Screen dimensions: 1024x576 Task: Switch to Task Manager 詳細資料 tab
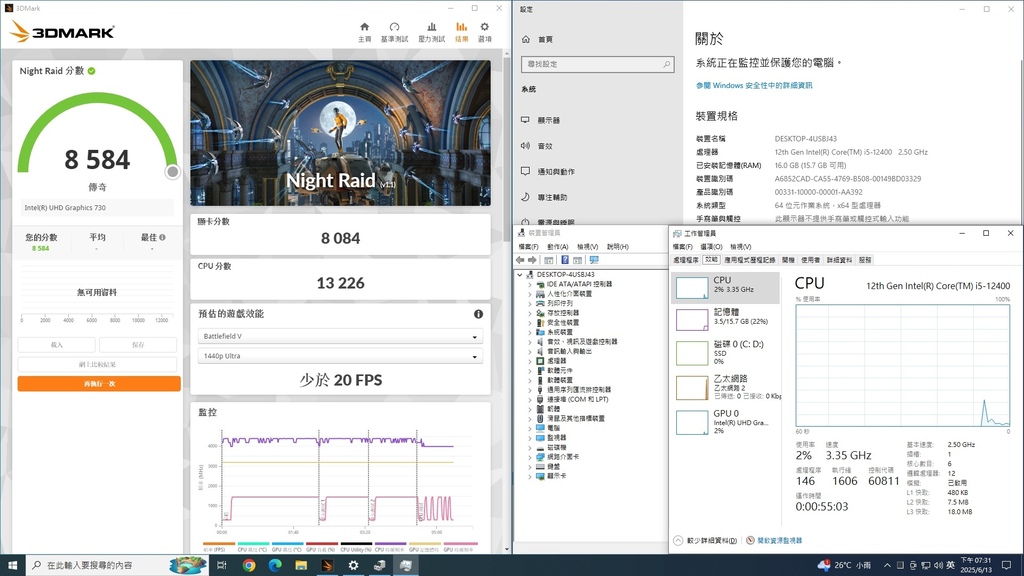pos(839,260)
